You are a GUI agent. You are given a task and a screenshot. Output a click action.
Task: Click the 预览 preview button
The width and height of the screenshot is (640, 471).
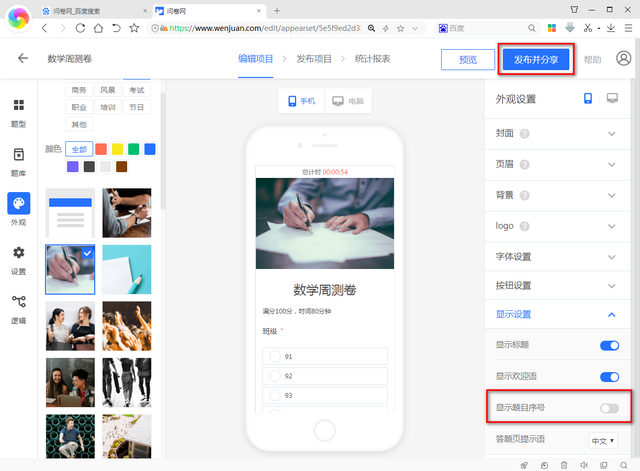click(x=468, y=60)
